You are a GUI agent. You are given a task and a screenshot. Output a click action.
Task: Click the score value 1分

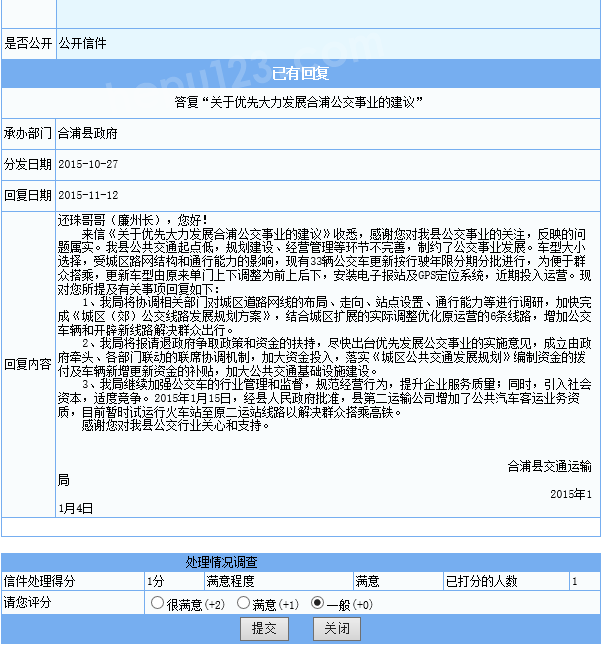156,581
